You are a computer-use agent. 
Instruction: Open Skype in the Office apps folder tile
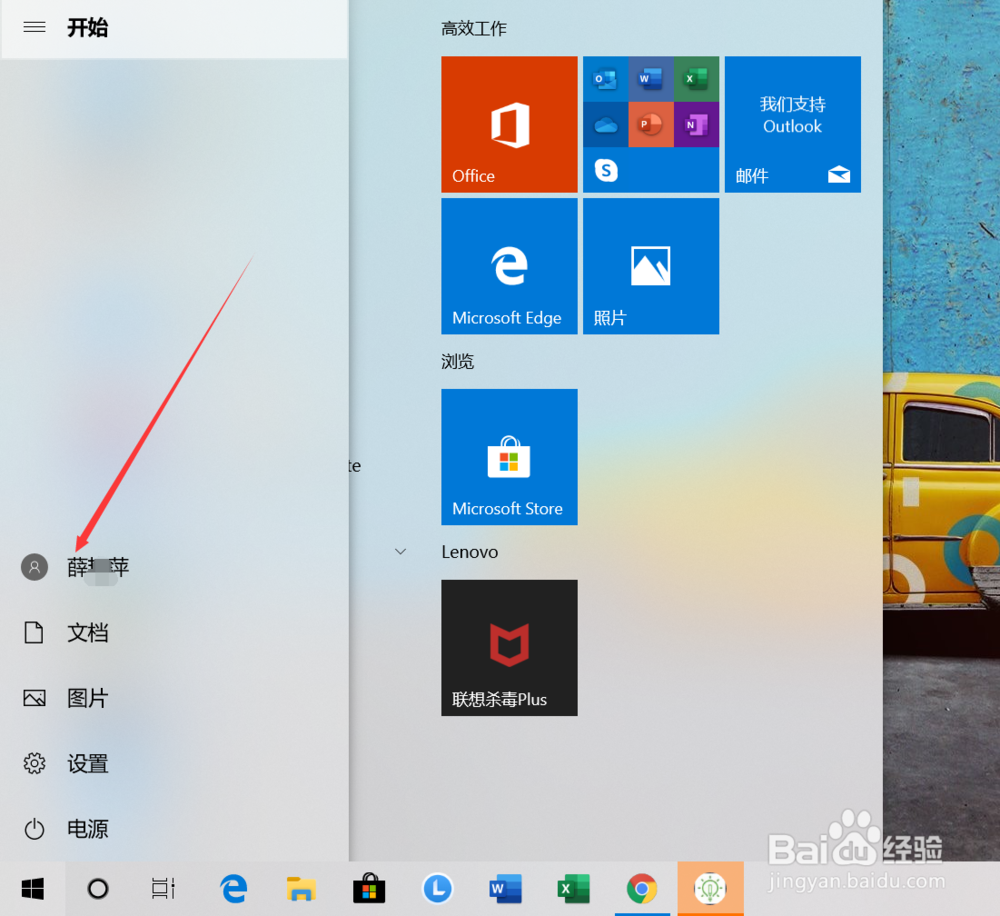(606, 170)
